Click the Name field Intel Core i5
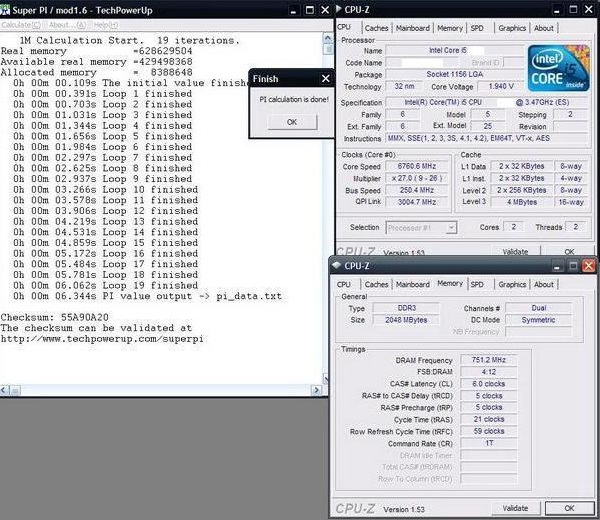Viewport: 600px width, 520px height. tap(455, 50)
